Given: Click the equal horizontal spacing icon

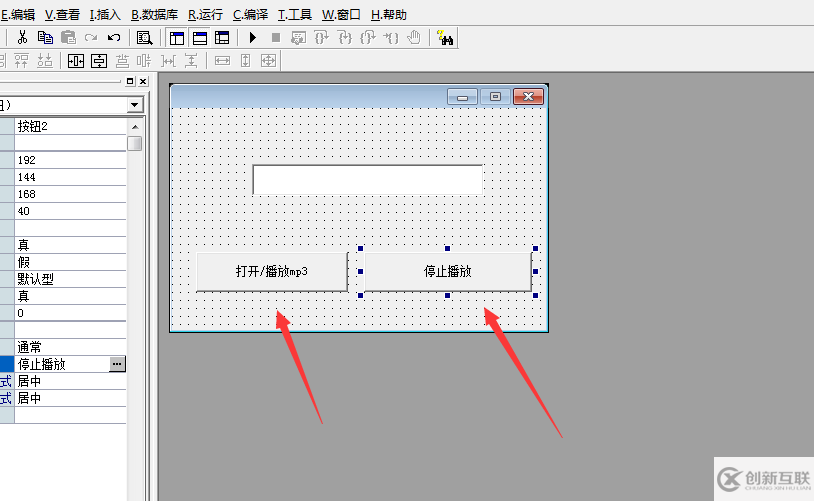Looking at the screenshot, I should [168, 61].
